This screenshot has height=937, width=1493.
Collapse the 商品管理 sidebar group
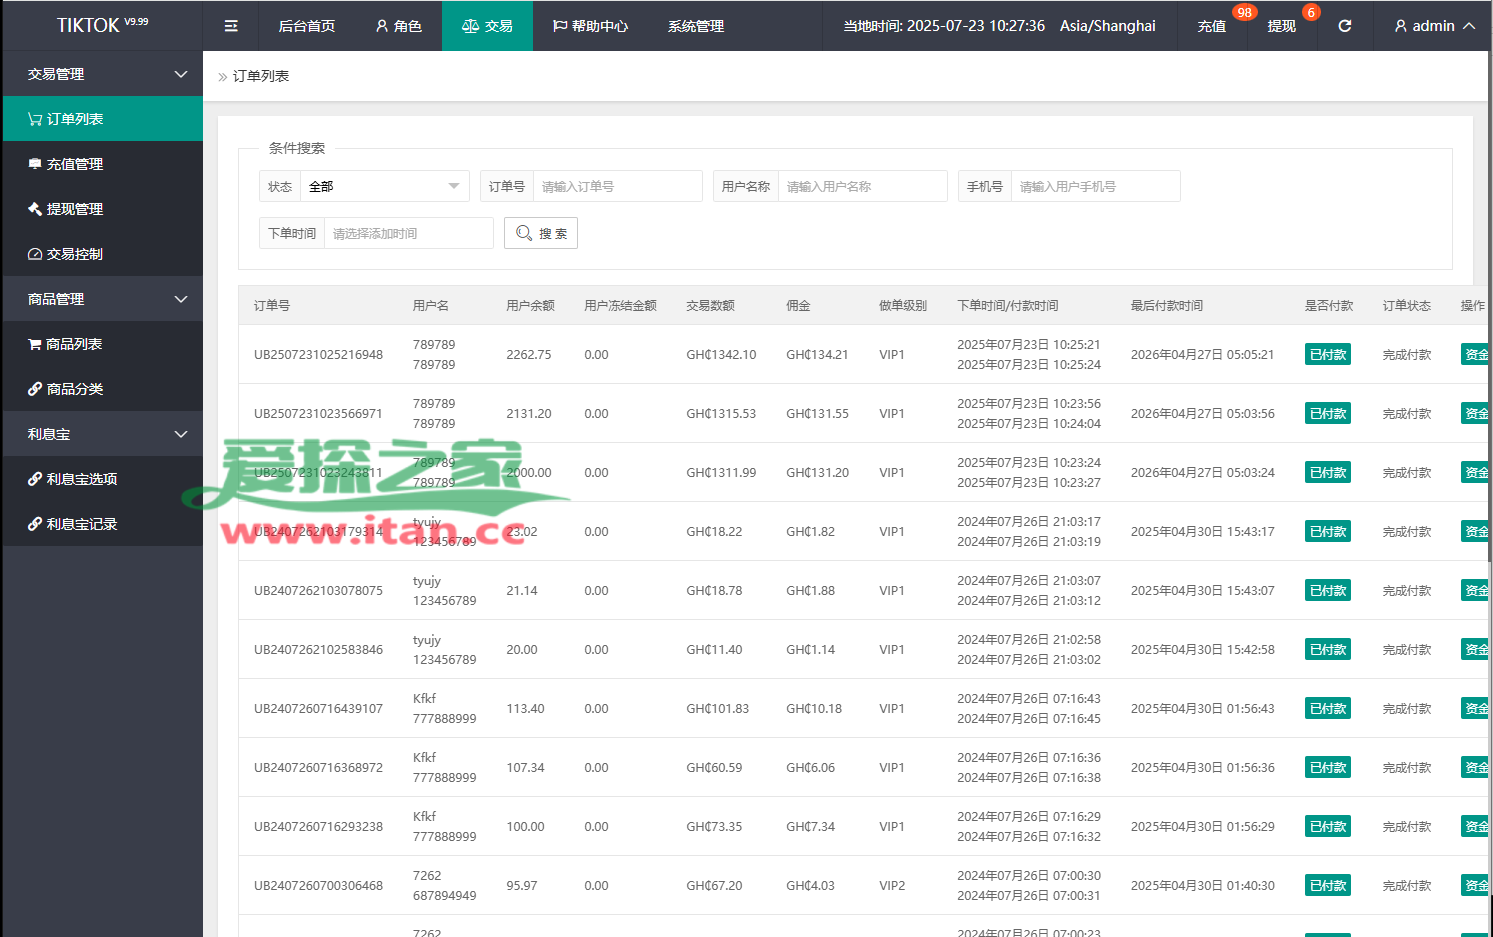[x=102, y=299]
